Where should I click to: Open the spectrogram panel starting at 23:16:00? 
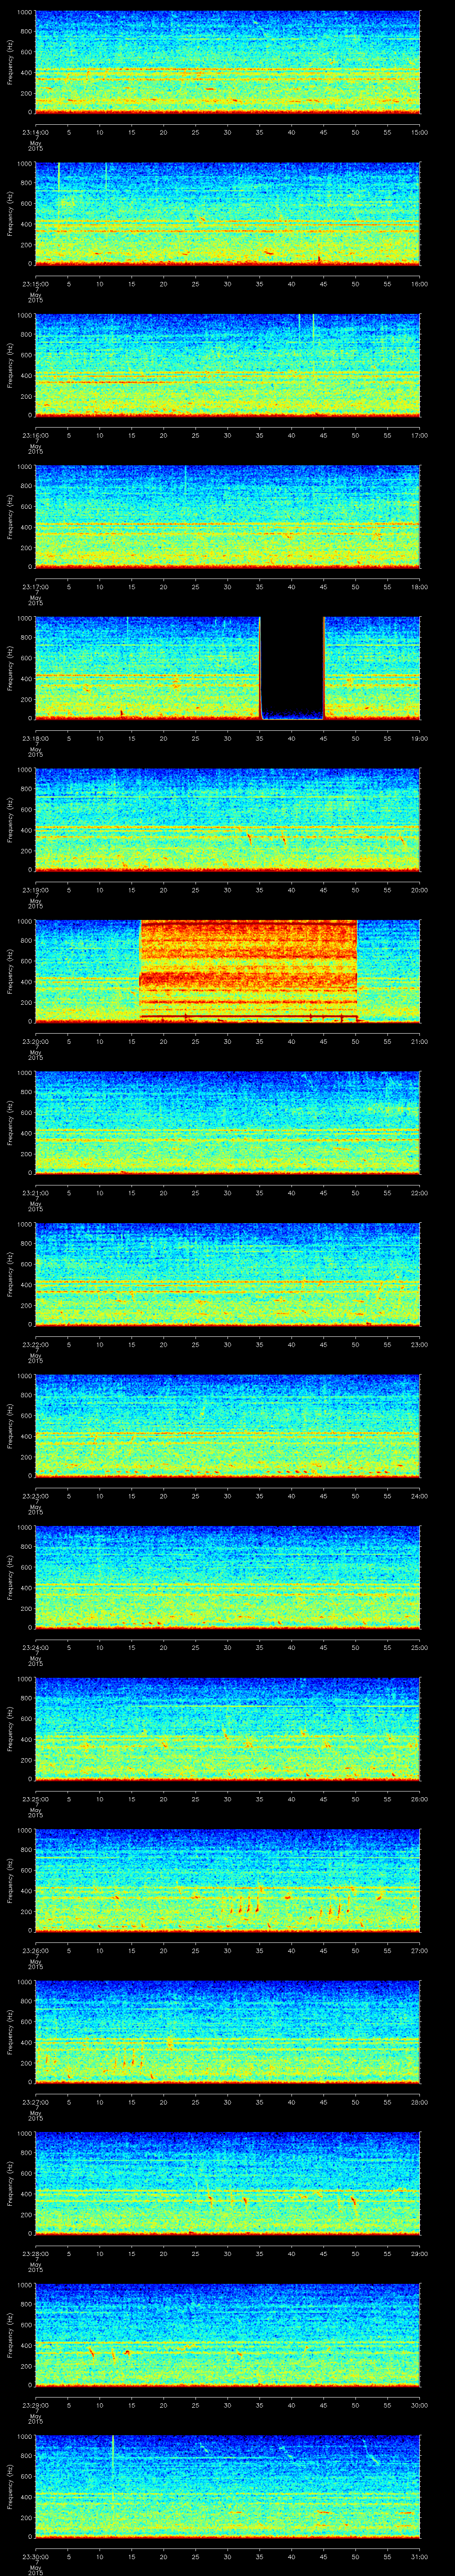(x=227, y=366)
